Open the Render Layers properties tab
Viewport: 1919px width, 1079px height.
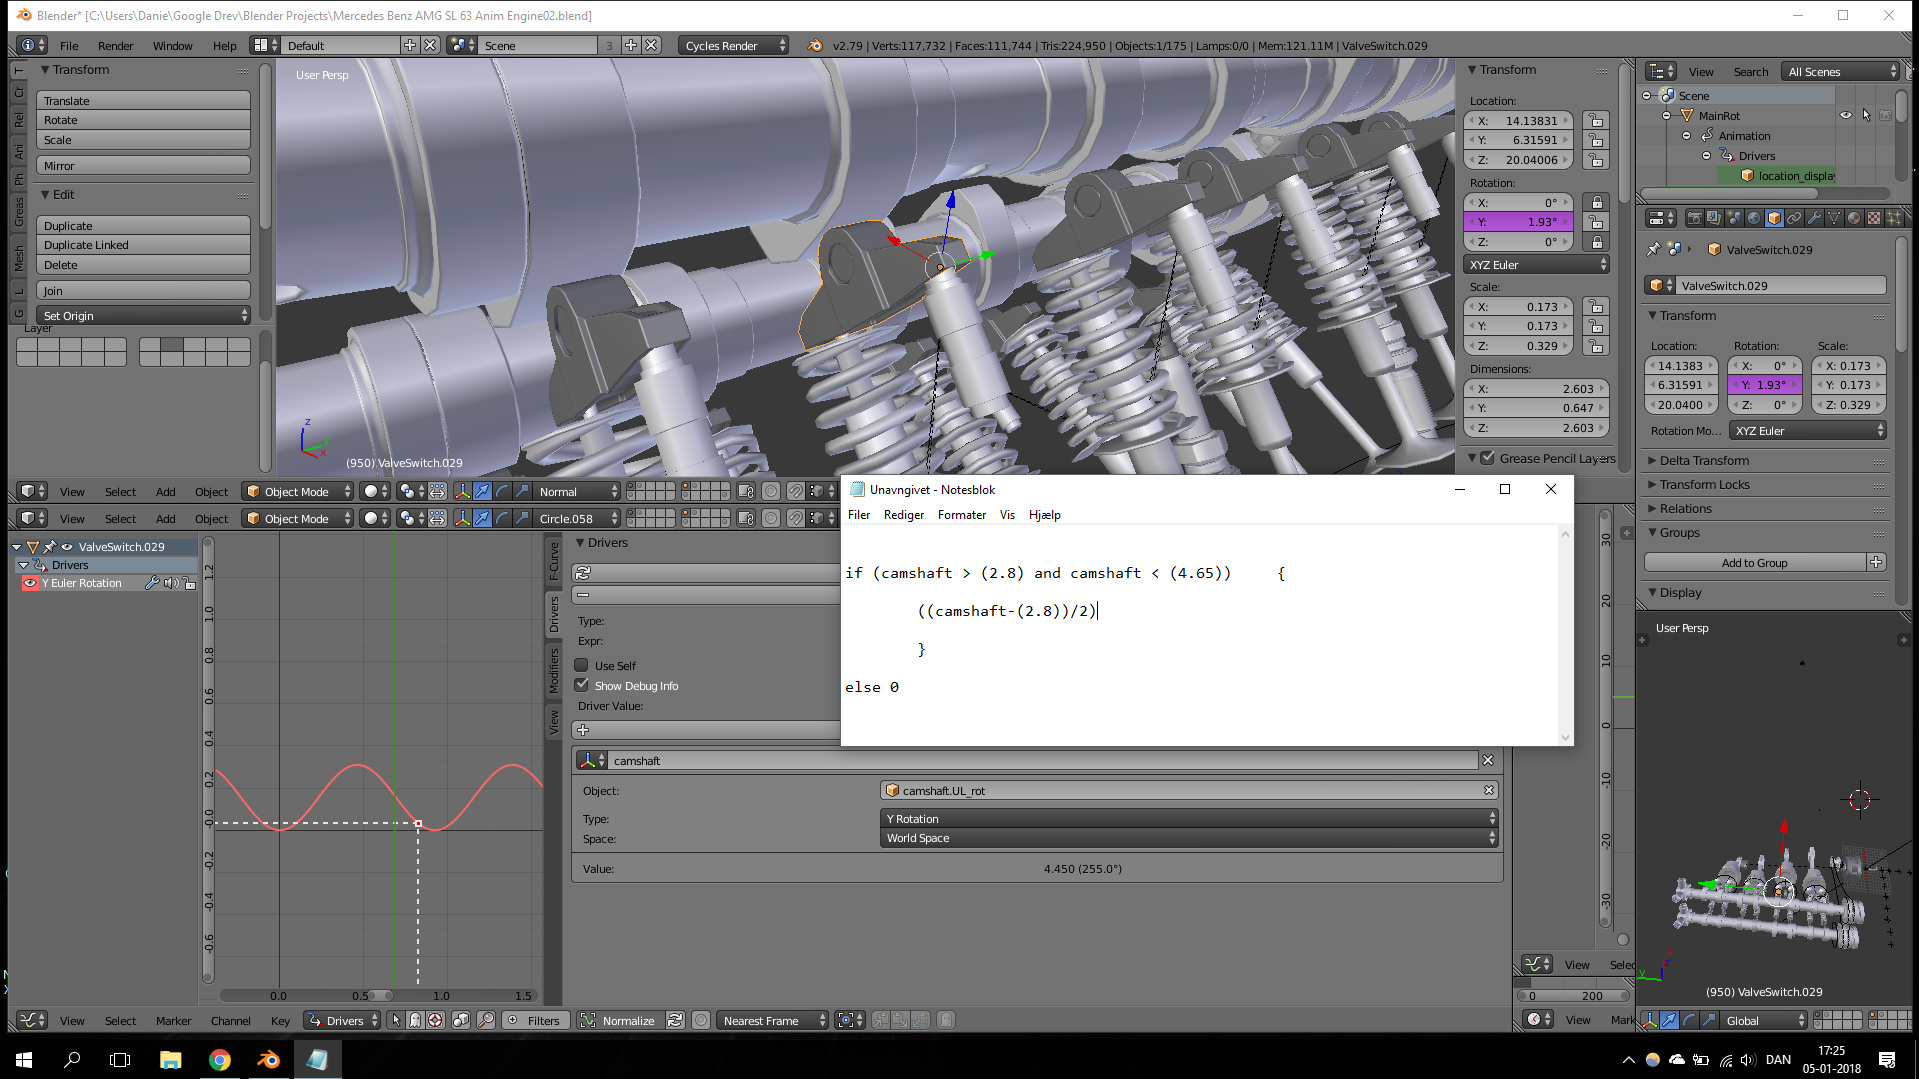(1714, 218)
